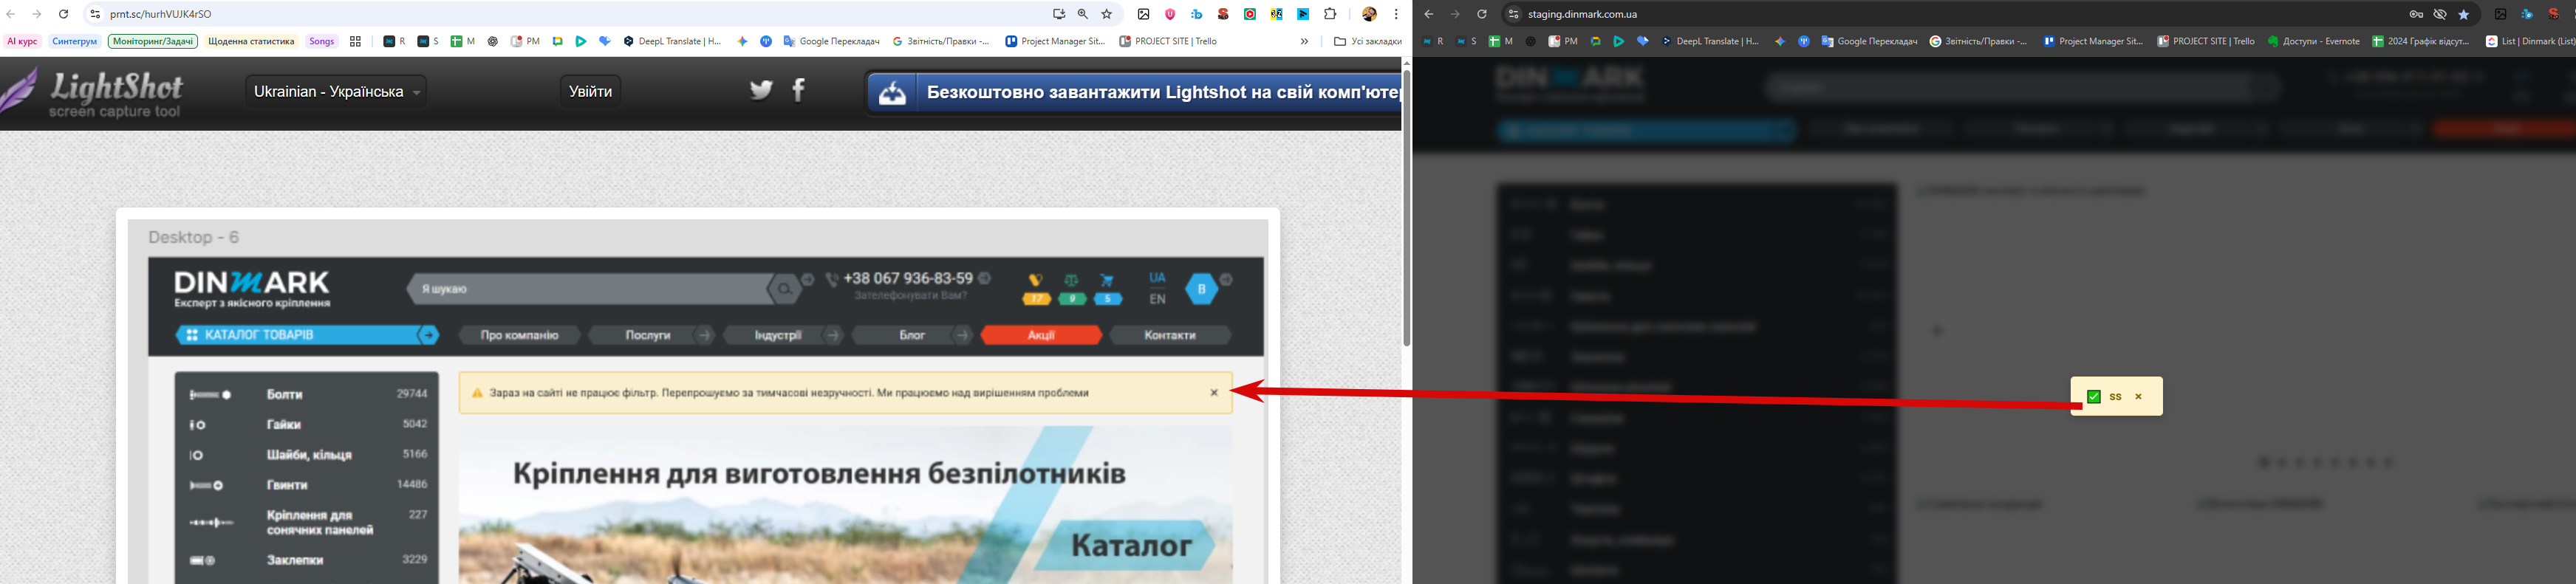The width and height of the screenshot is (2576, 584).
Task: Open the List | Dinmark bookmark
Action: pos(2530,41)
